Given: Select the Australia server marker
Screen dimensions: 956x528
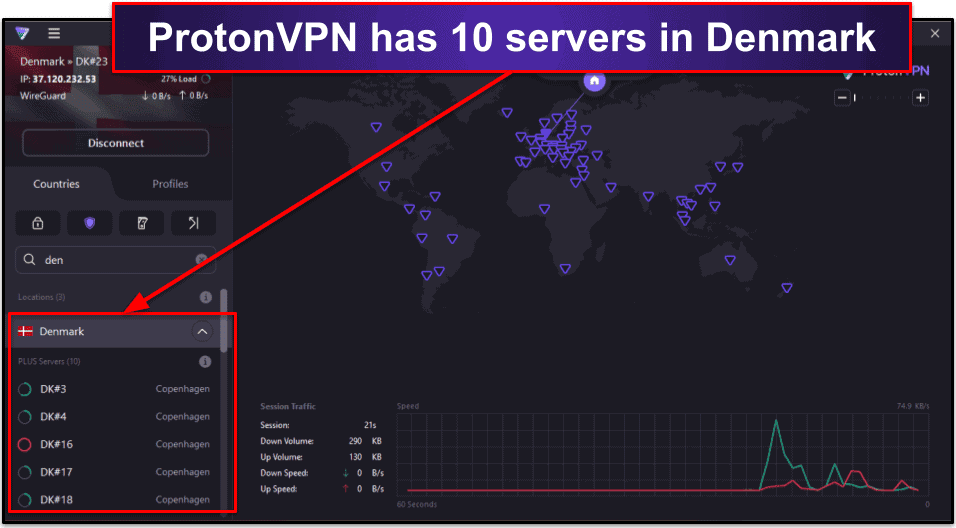Looking at the screenshot, I should (x=730, y=261).
